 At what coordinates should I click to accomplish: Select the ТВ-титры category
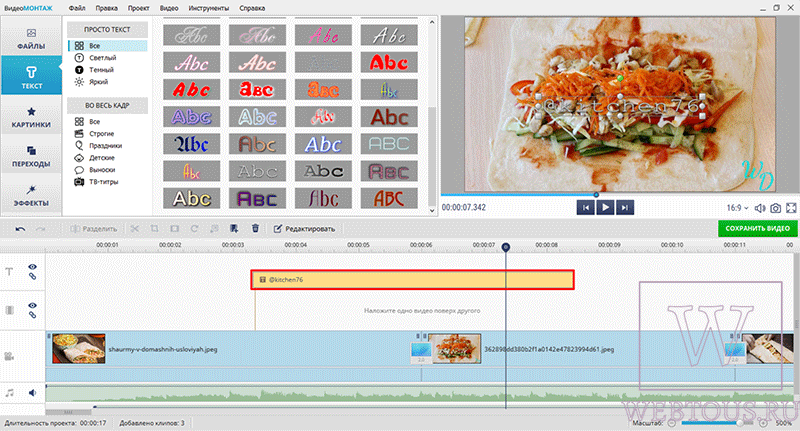(x=104, y=182)
